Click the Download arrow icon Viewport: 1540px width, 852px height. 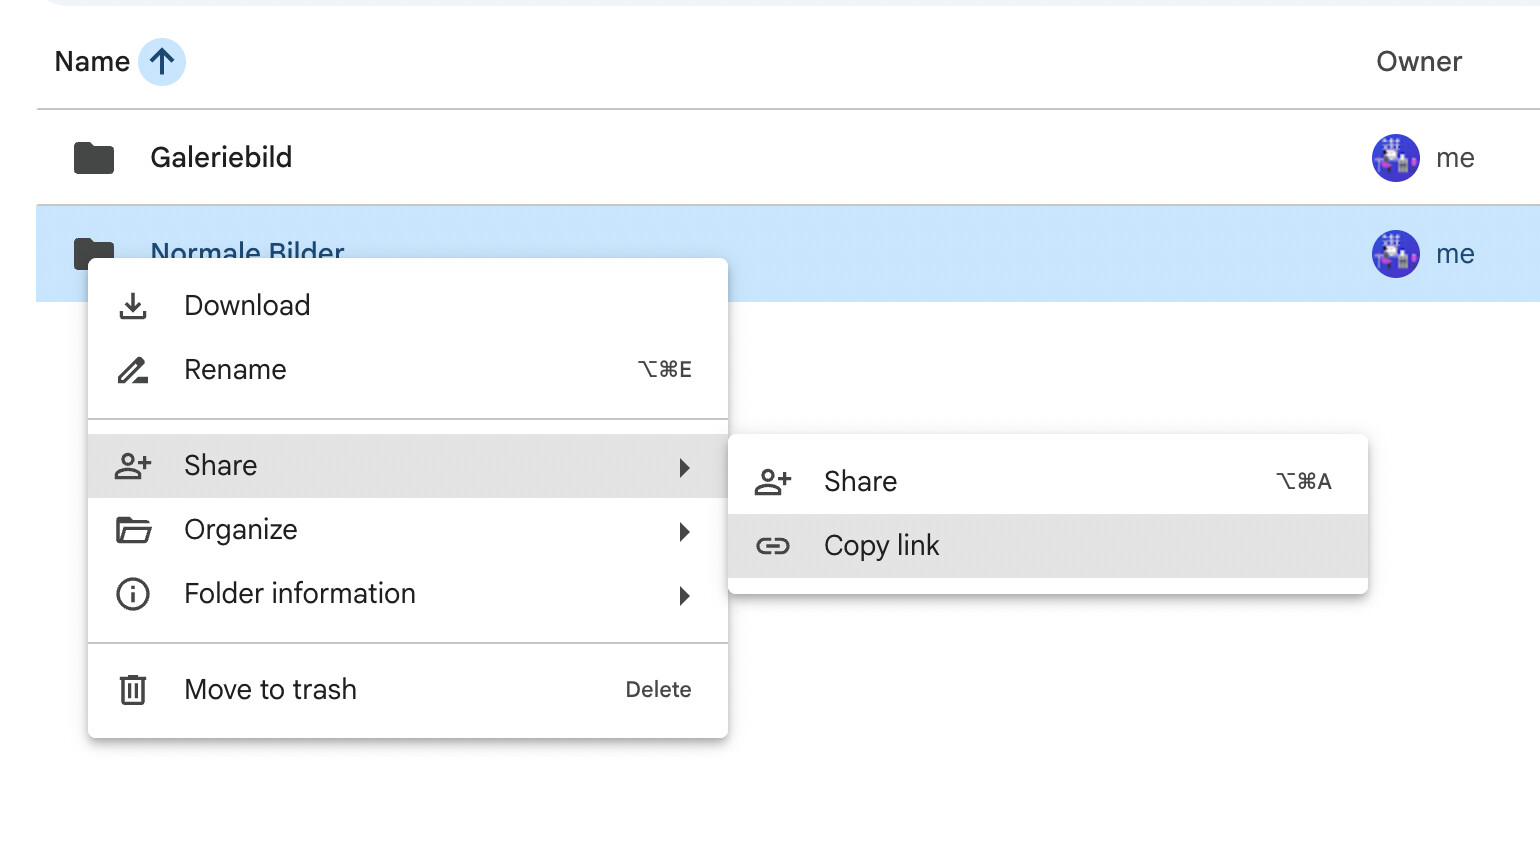(x=133, y=306)
